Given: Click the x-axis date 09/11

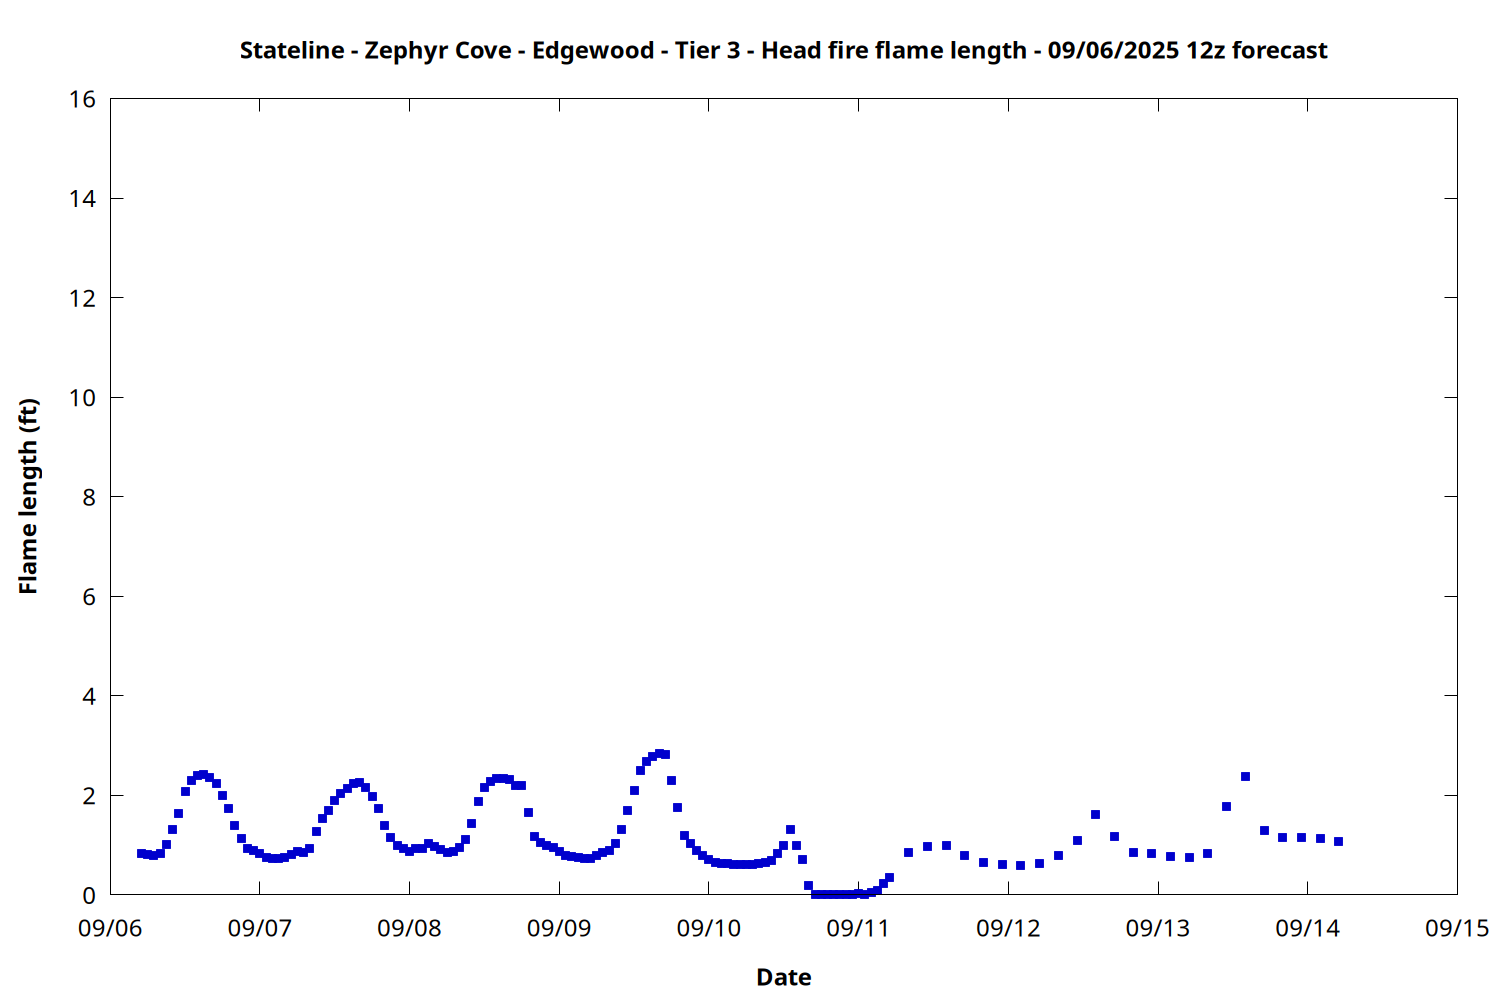Looking at the screenshot, I should pyautogui.click(x=858, y=928).
